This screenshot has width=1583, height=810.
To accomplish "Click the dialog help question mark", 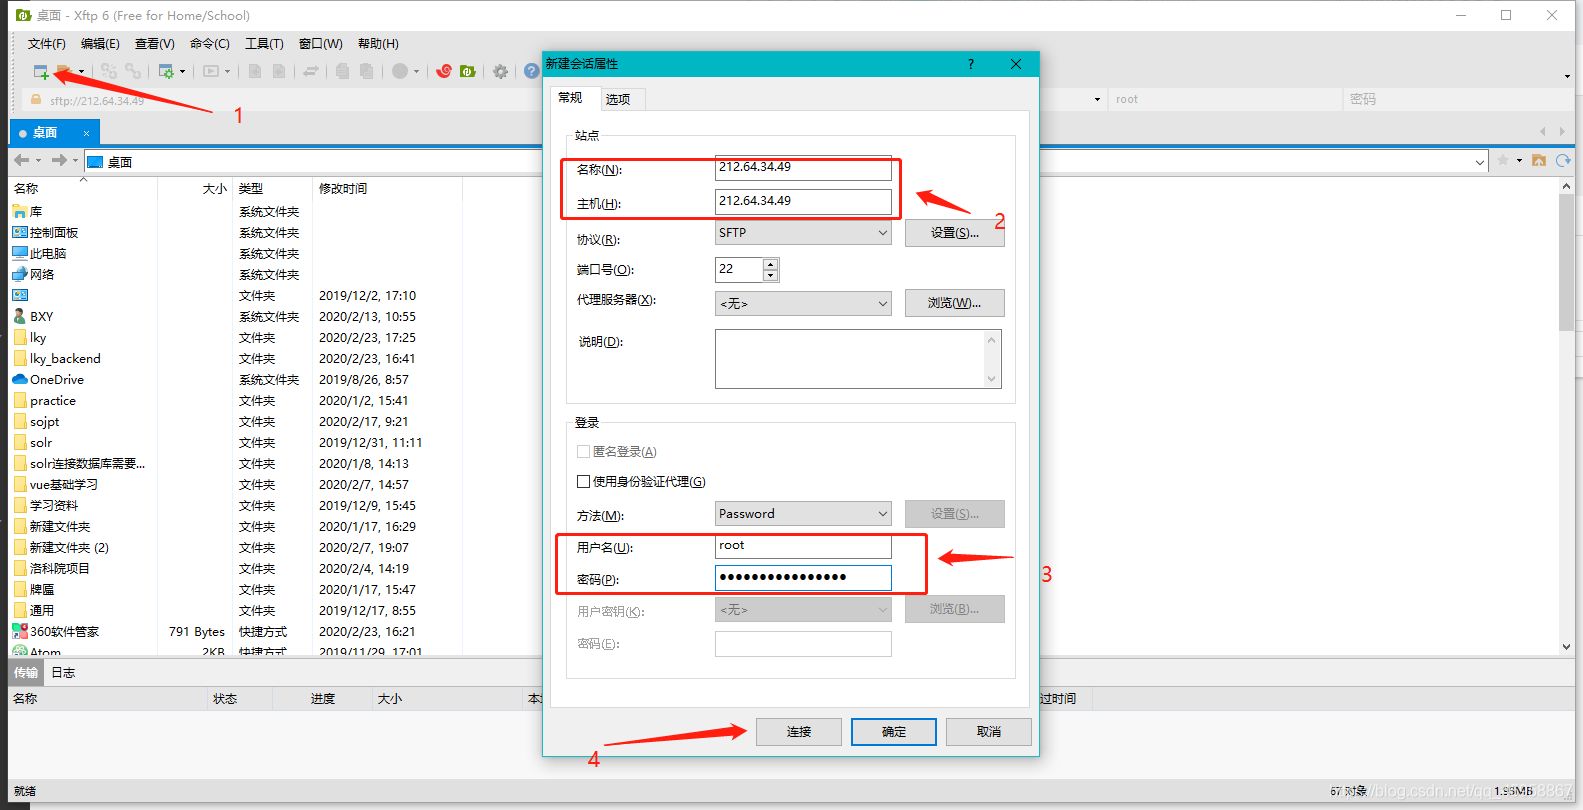I will coord(970,64).
